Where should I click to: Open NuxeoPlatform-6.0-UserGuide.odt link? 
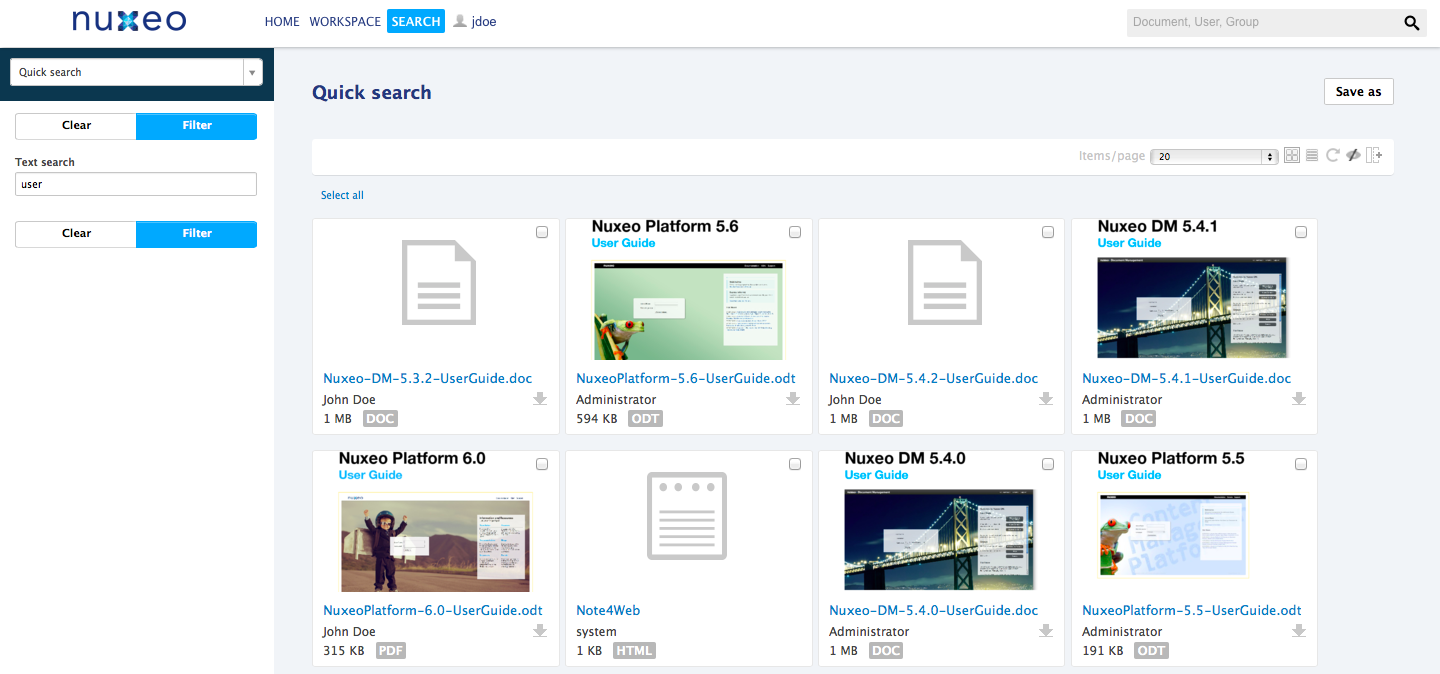433,610
